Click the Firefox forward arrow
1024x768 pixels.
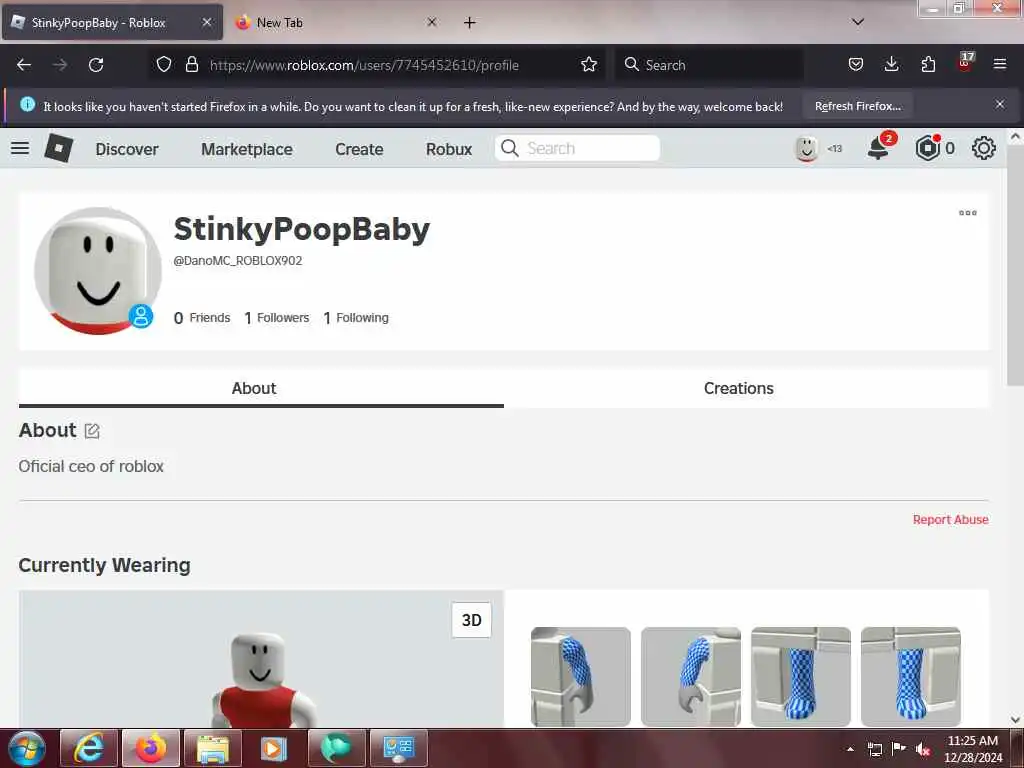[x=59, y=65]
